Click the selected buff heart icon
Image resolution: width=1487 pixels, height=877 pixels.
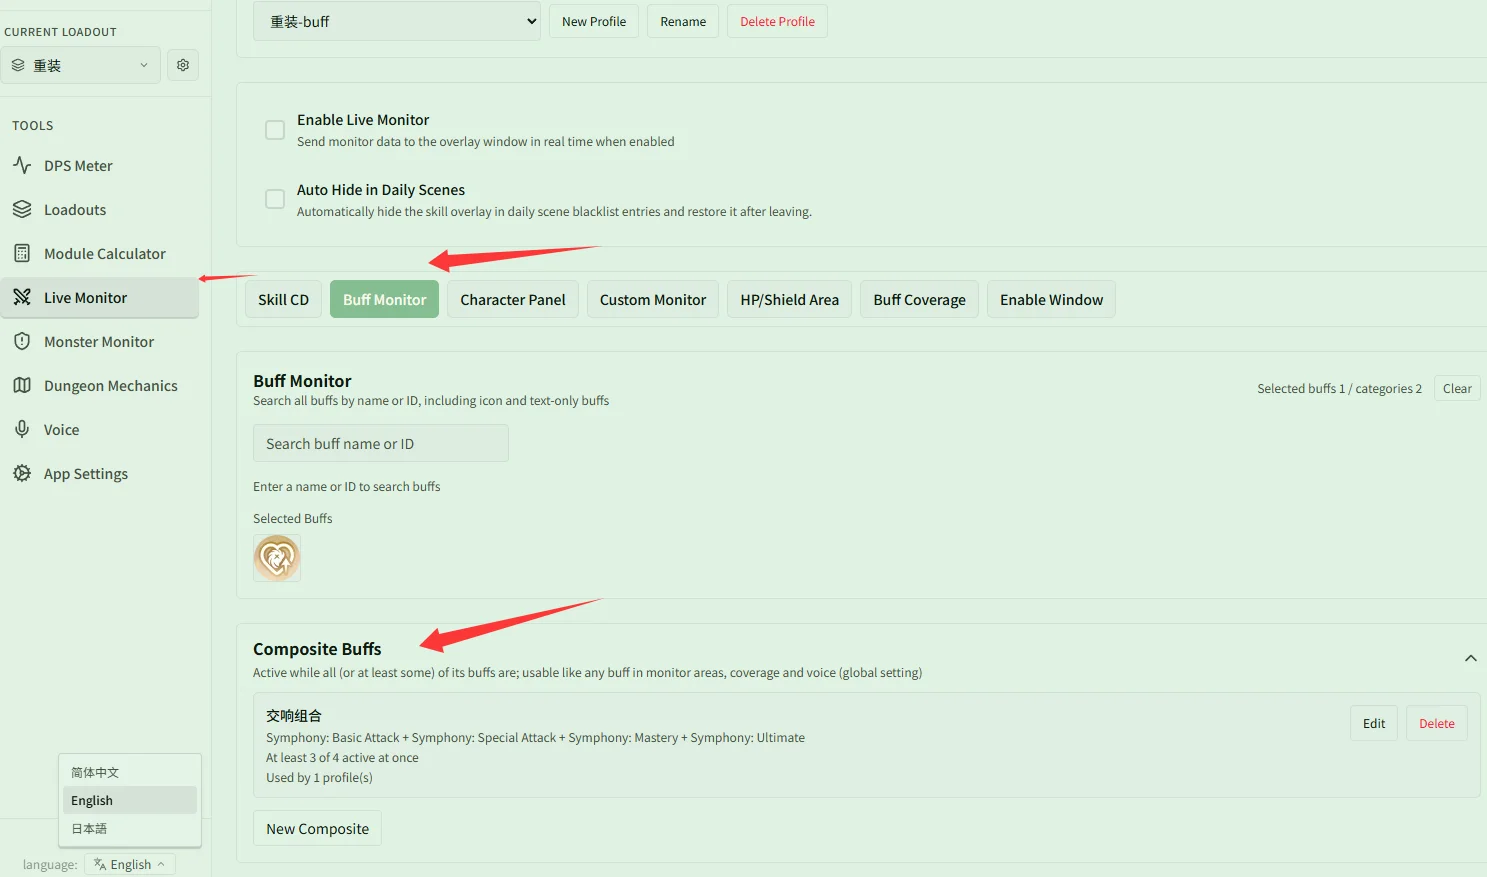(277, 558)
